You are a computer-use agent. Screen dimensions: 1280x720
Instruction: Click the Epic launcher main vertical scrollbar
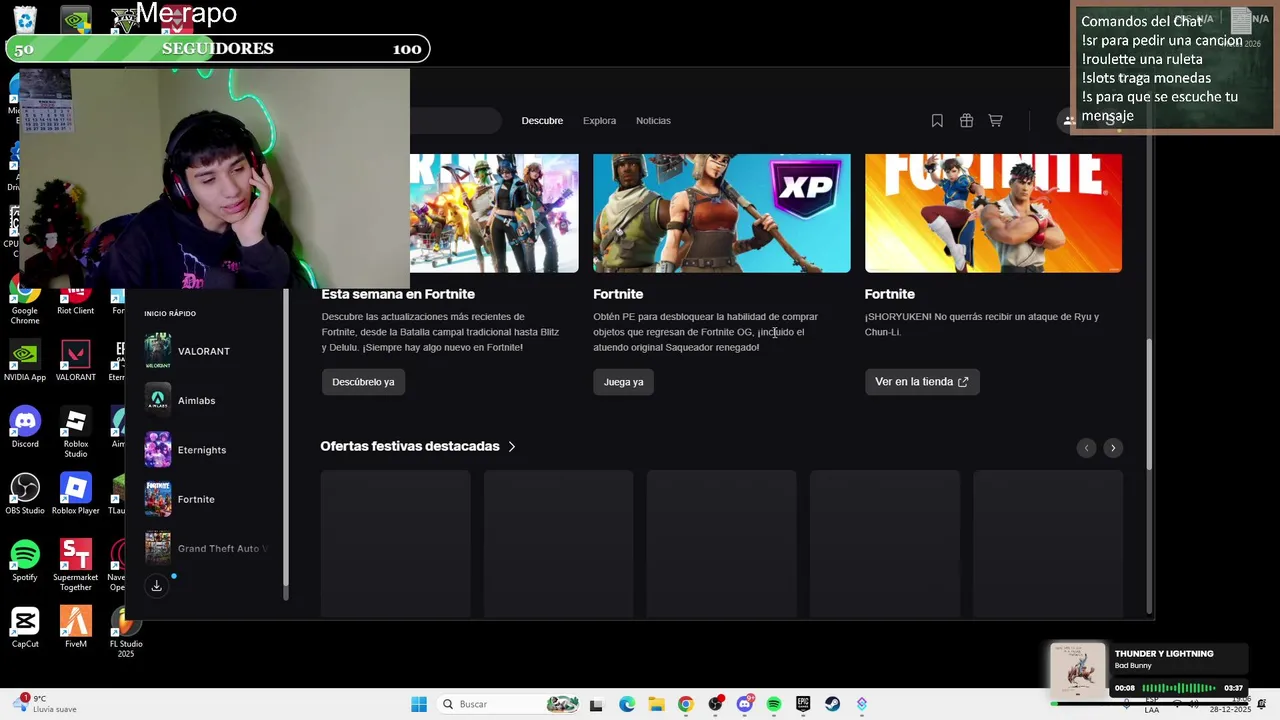click(x=1148, y=404)
